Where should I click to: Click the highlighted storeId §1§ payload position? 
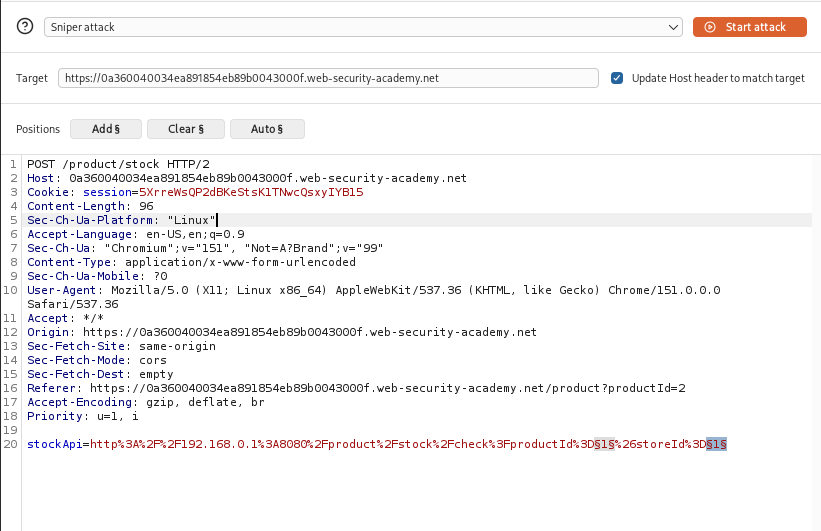(x=716, y=444)
